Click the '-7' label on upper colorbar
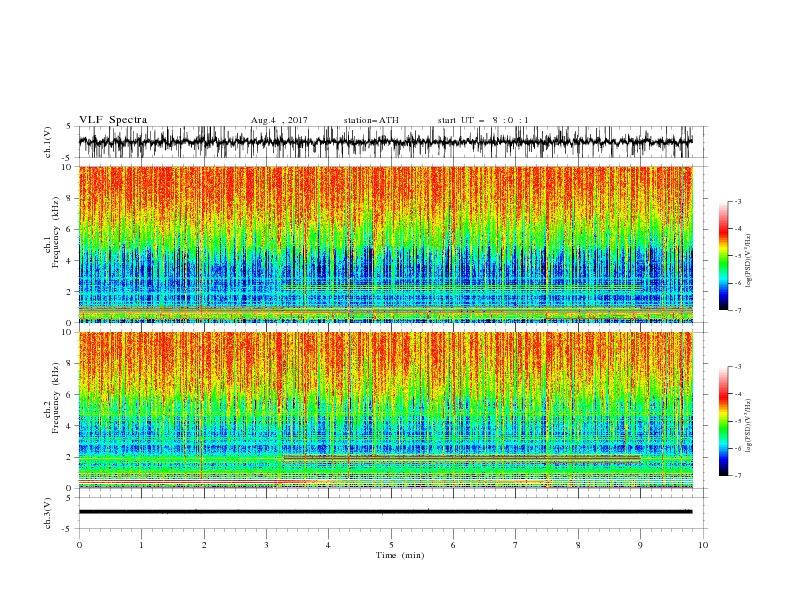Screen dimensions: 792x612 tap(737, 311)
